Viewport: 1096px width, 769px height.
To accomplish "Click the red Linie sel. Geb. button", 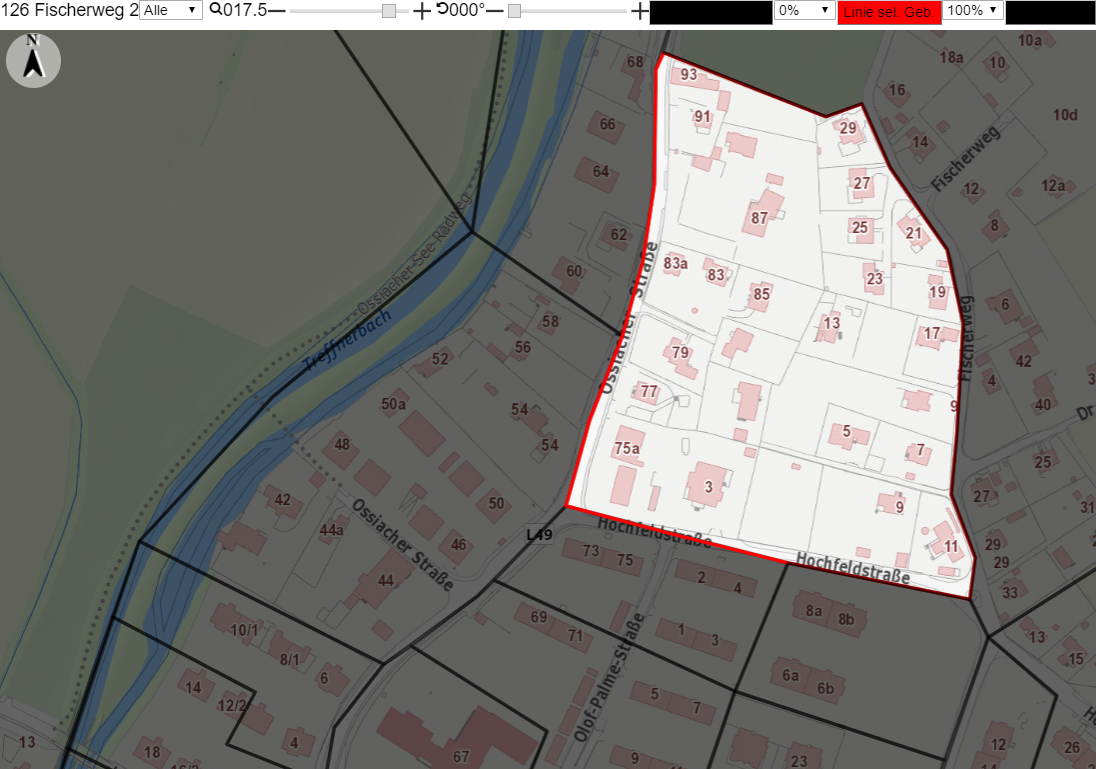I will click(889, 12).
